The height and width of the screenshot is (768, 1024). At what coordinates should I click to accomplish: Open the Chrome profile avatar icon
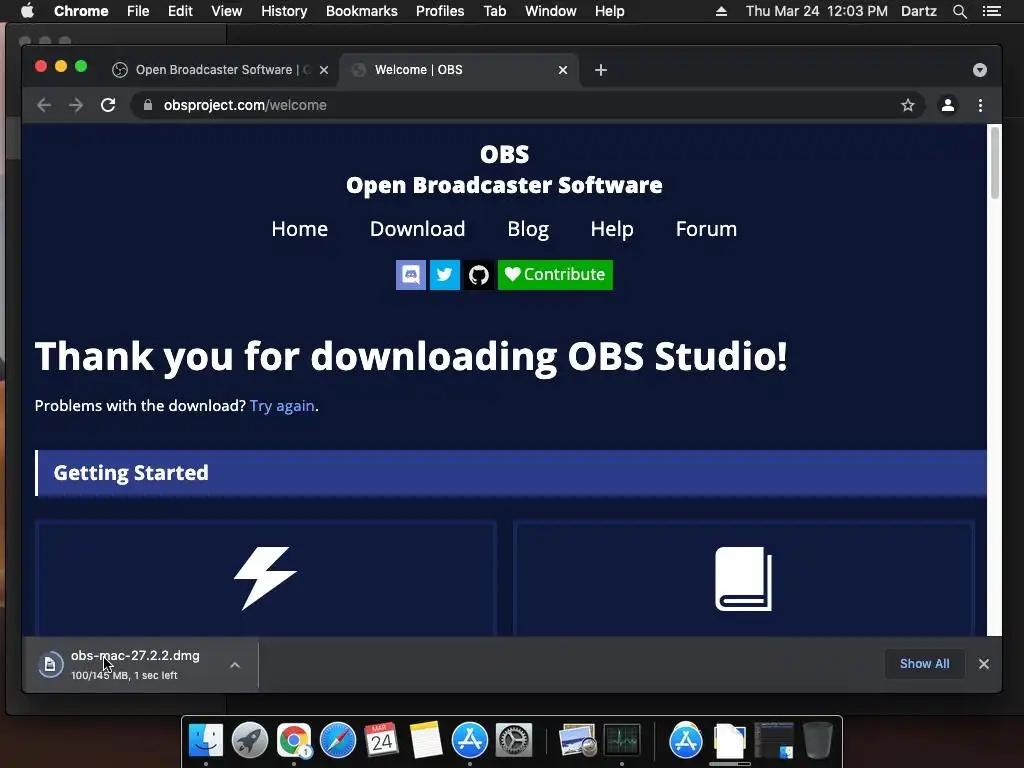[948, 105]
